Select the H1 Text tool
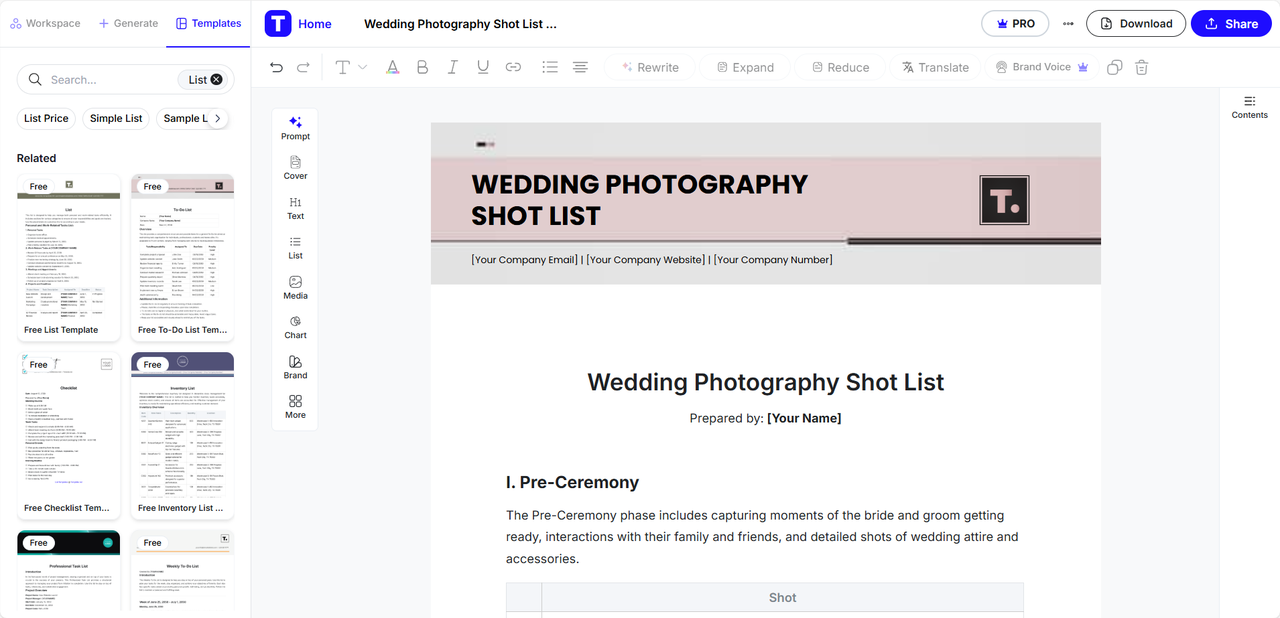 click(x=295, y=208)
